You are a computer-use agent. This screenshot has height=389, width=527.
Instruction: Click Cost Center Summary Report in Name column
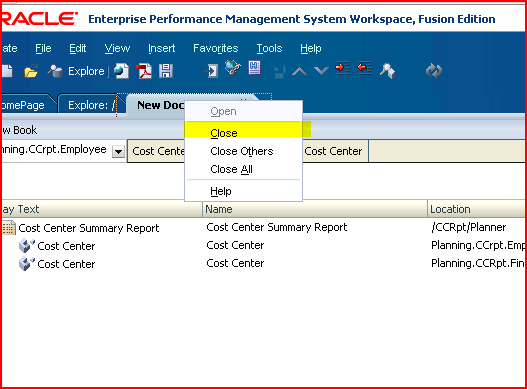click(277, 227)
